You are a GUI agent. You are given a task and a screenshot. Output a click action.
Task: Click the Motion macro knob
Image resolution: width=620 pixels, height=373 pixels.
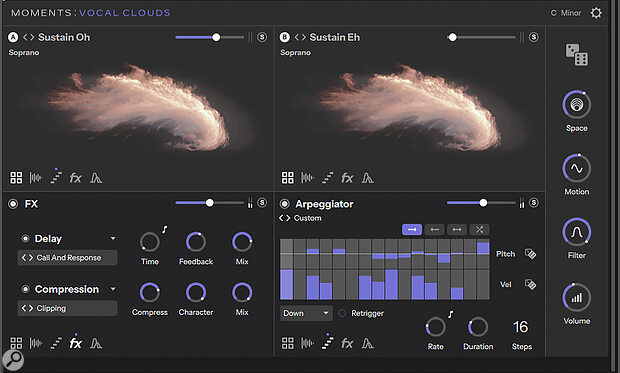[x=577, y=168]
